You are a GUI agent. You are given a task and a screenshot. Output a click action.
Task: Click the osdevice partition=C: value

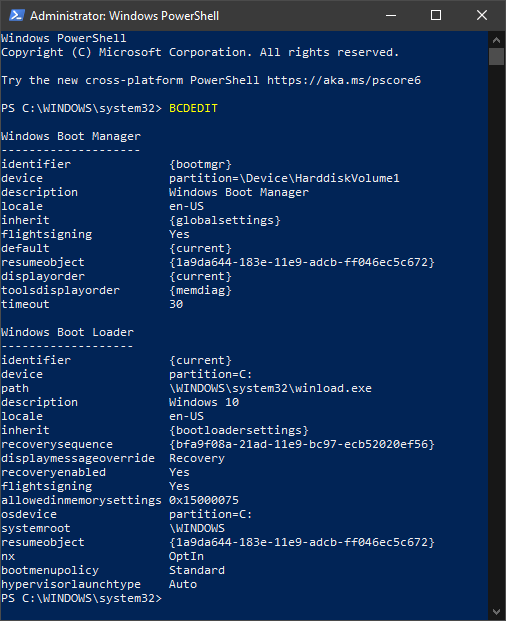pyautogui.click(x=211, y=514)
